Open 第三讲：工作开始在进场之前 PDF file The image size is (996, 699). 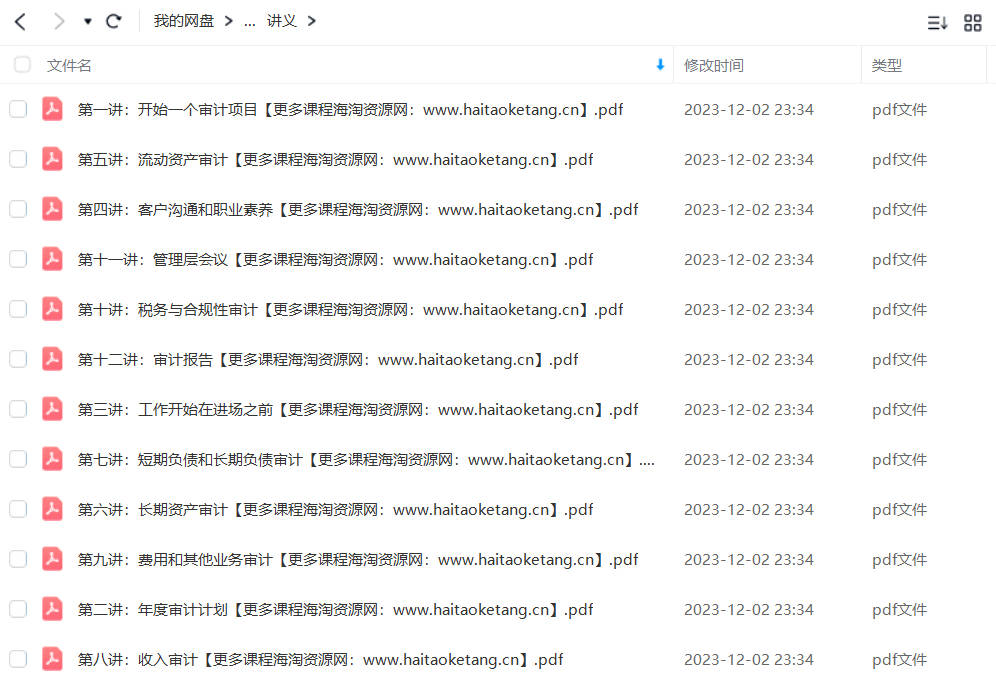tap(358, 409)
